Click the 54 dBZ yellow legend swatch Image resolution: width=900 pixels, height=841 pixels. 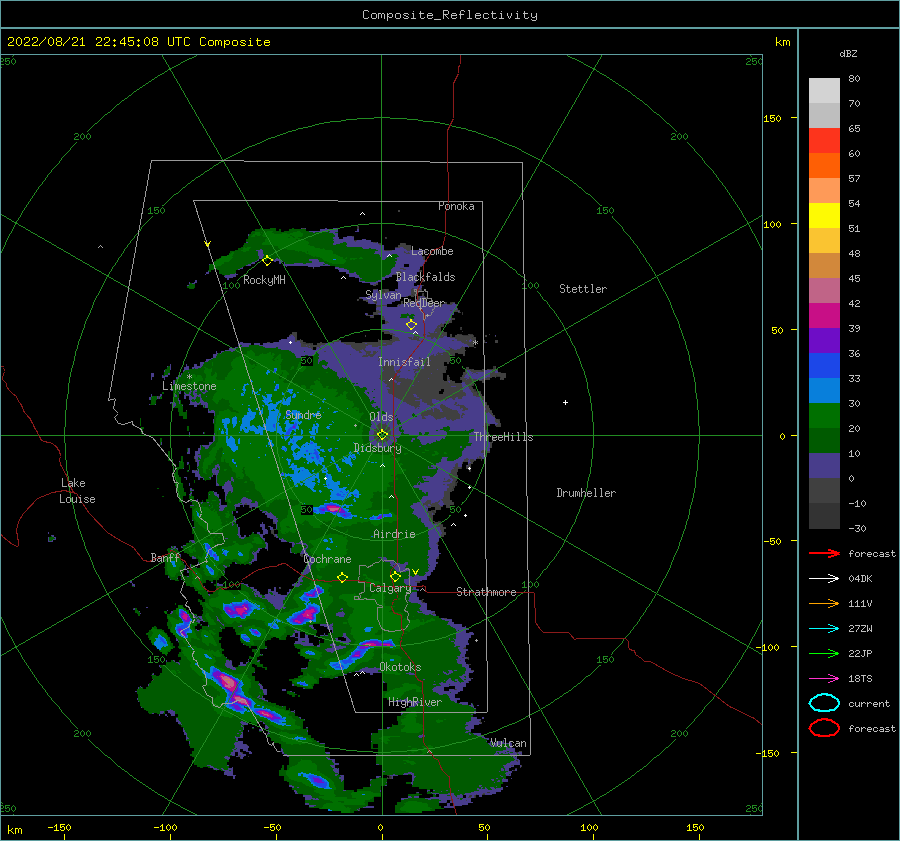(824, 215)
